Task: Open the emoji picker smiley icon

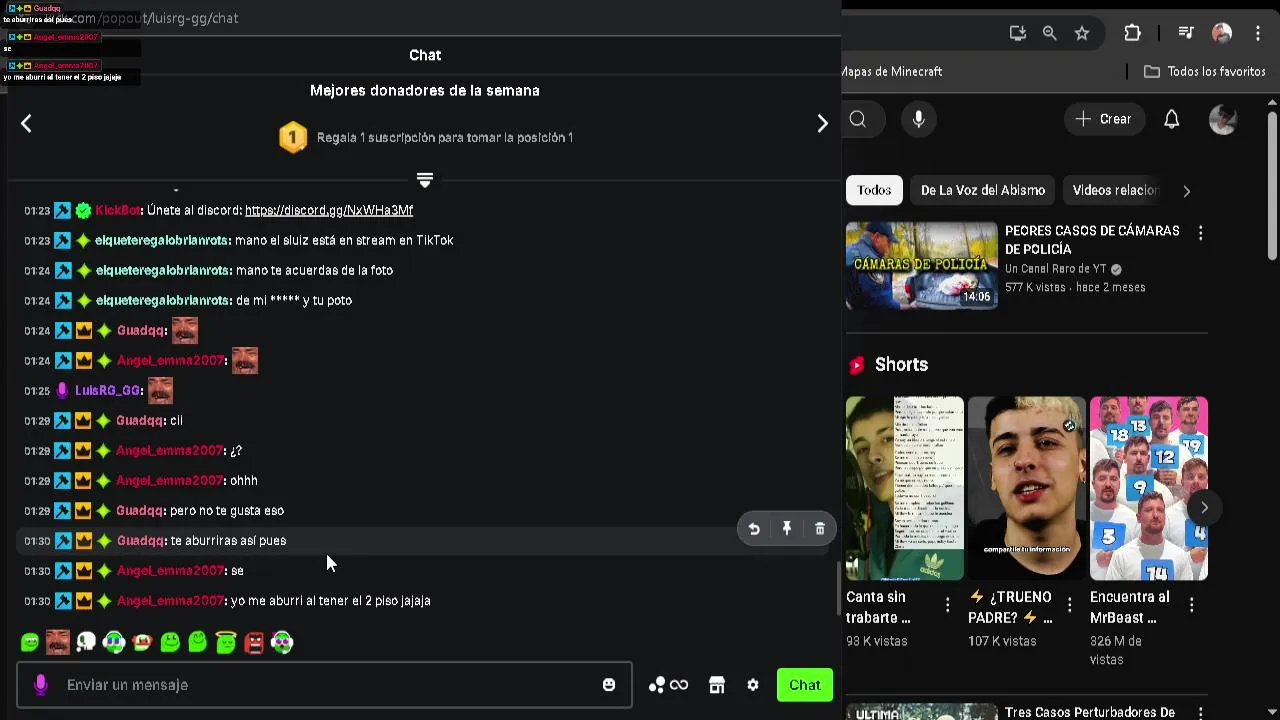Action: click(x=609, y=685)
